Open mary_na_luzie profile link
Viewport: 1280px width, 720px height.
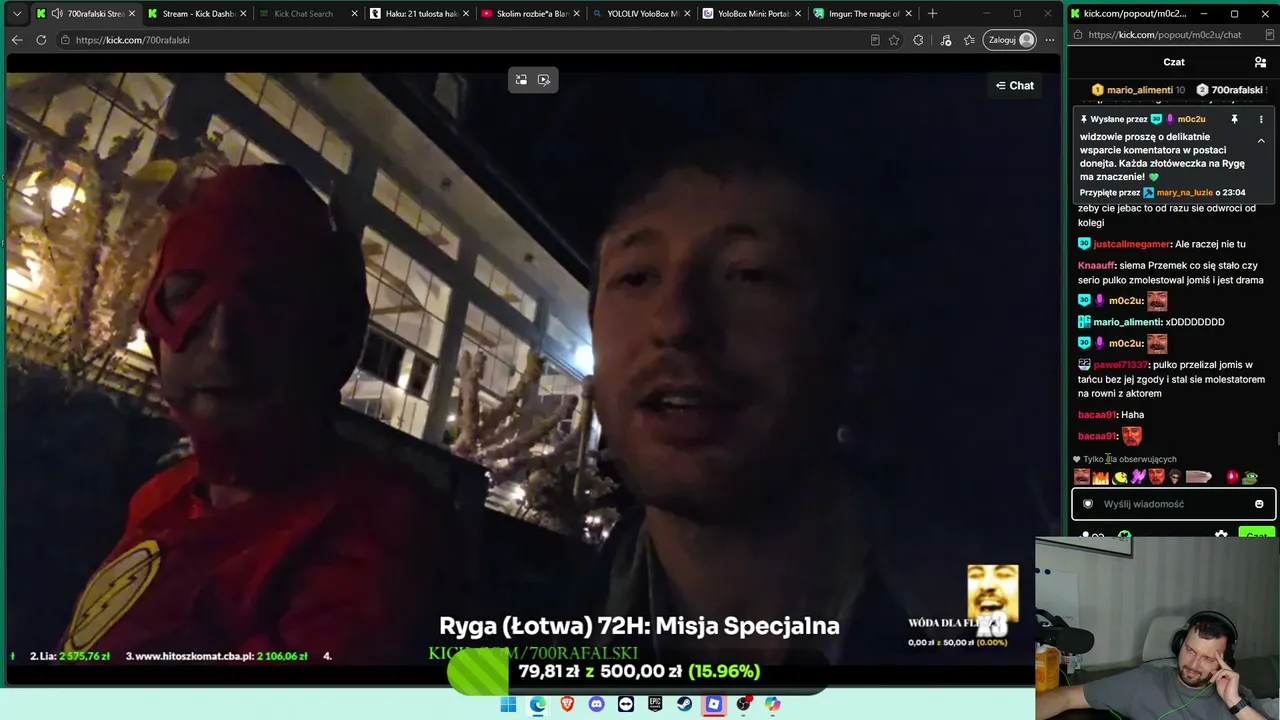tap(1184, 192)
